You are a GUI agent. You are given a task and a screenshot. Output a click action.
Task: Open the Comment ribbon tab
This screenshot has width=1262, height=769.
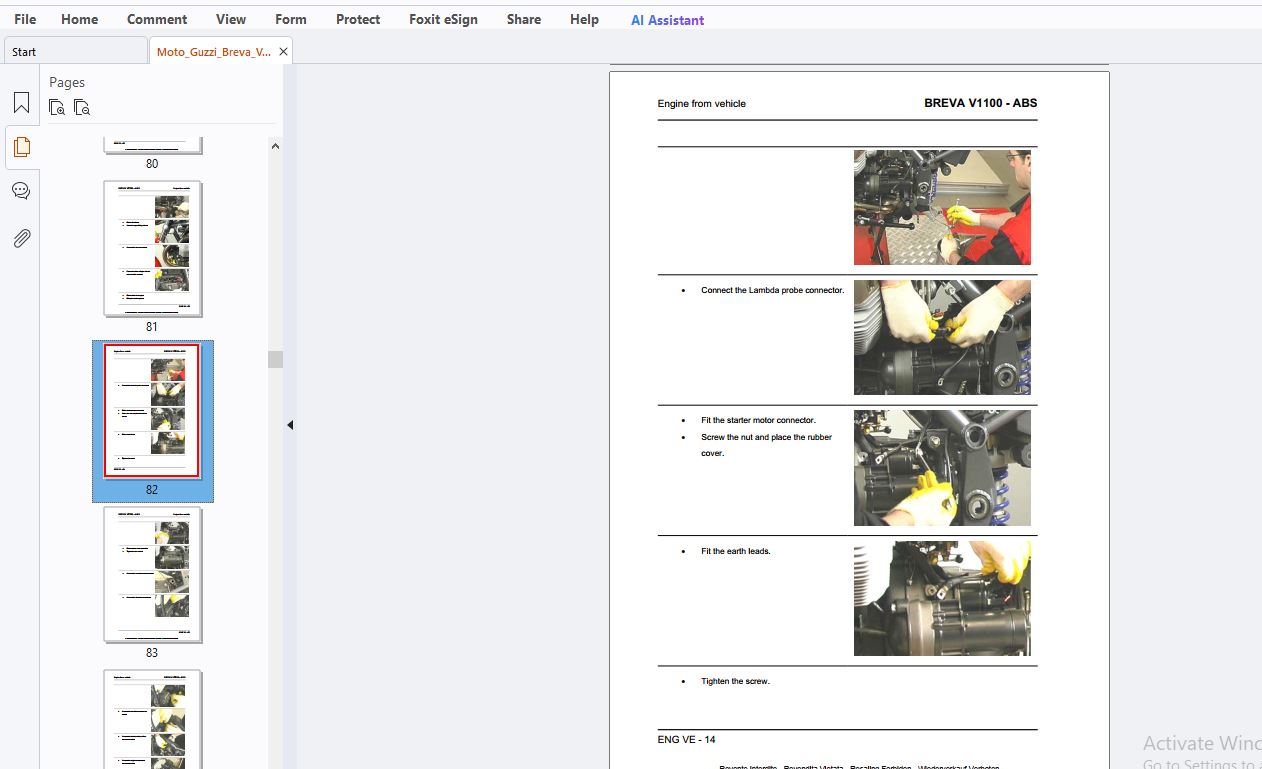[x=157, y=19]
